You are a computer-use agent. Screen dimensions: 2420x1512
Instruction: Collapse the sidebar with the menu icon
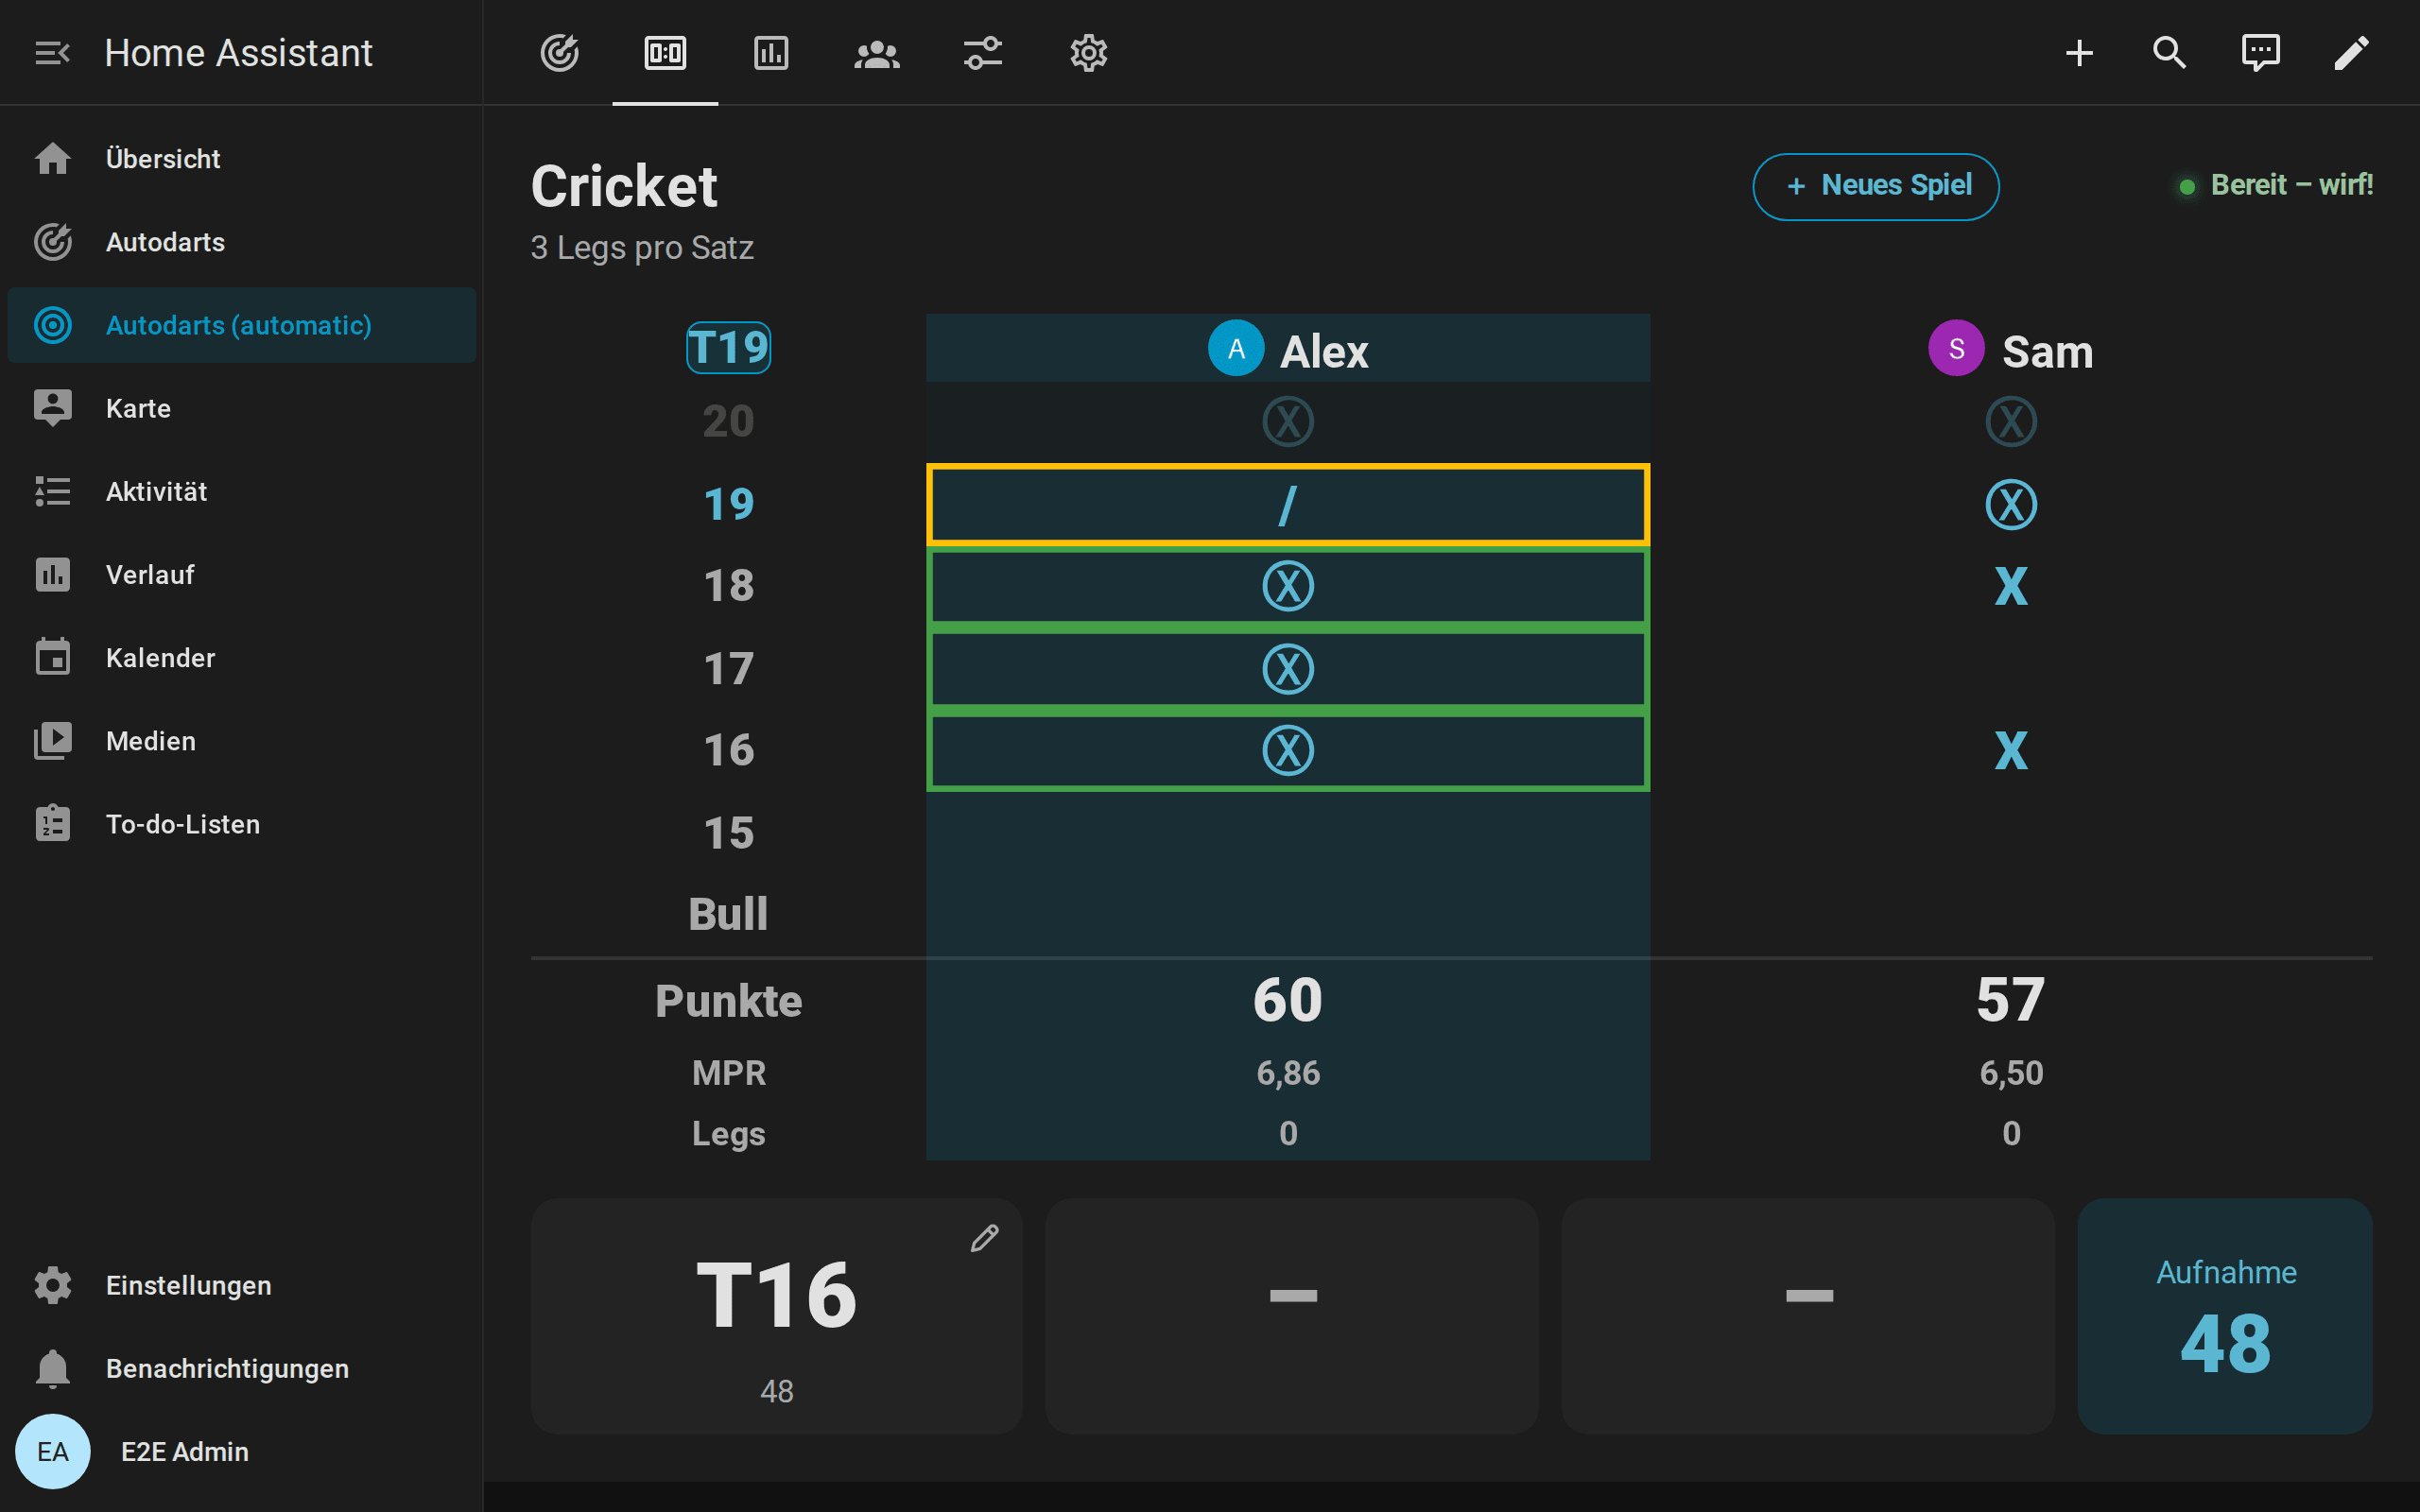52,52
